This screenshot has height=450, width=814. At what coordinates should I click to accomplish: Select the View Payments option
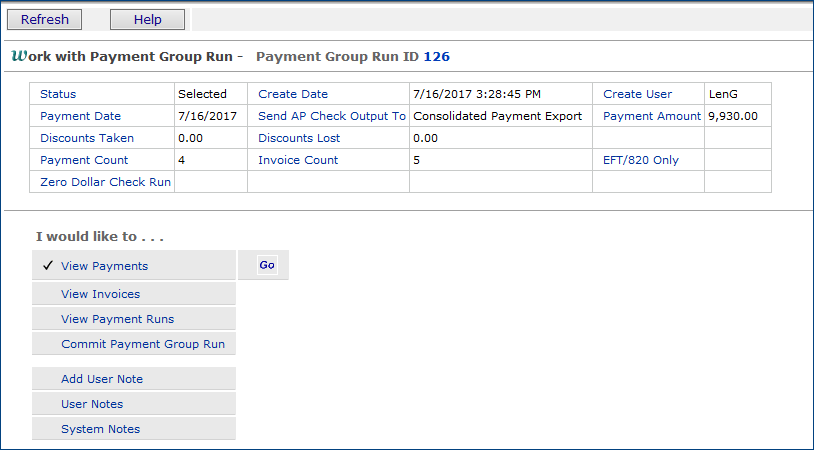click(104, 266)
